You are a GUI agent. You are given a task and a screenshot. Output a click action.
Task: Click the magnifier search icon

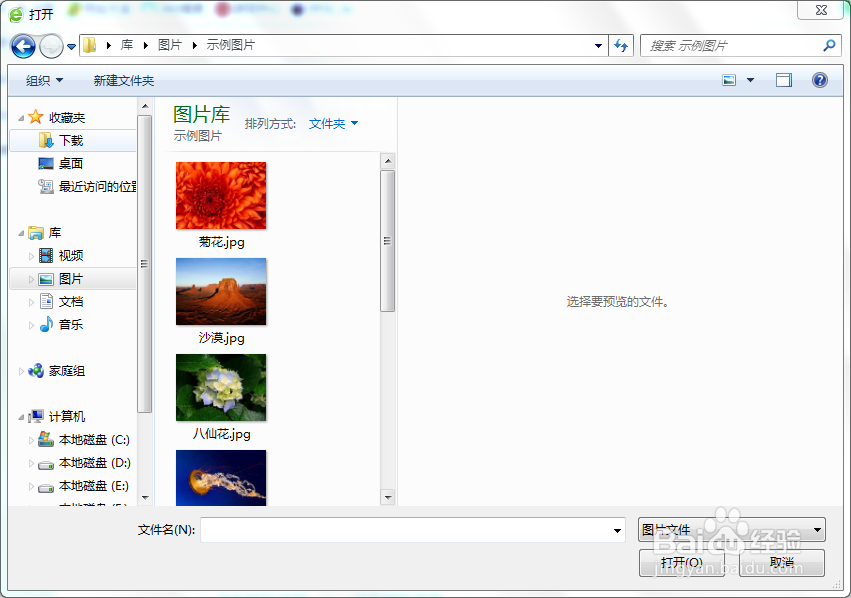point(829,46)
